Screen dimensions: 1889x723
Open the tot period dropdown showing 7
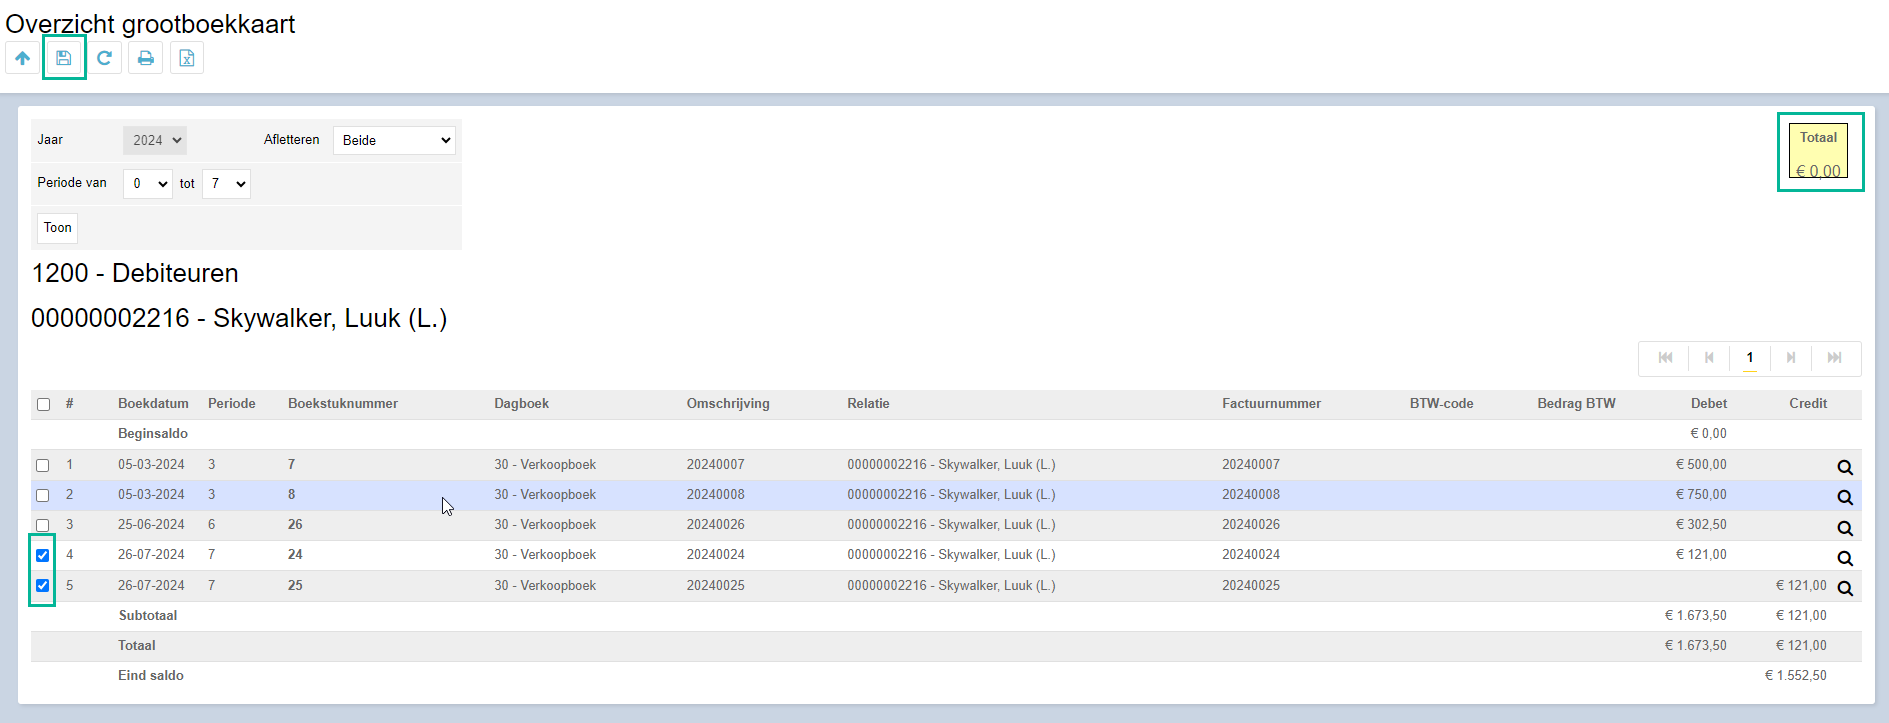click(x=226, y=184)
